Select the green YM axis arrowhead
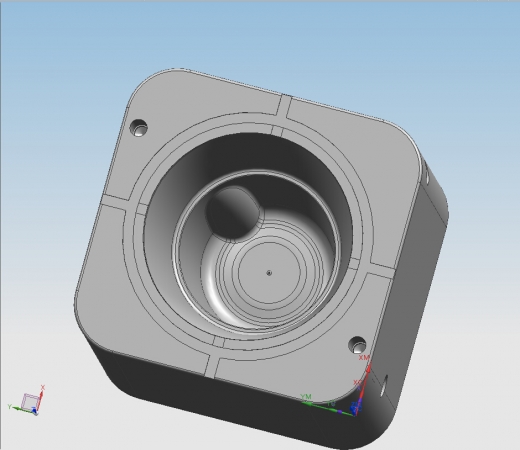This screenshot has height=450, width=520. [x=307, y=404]
